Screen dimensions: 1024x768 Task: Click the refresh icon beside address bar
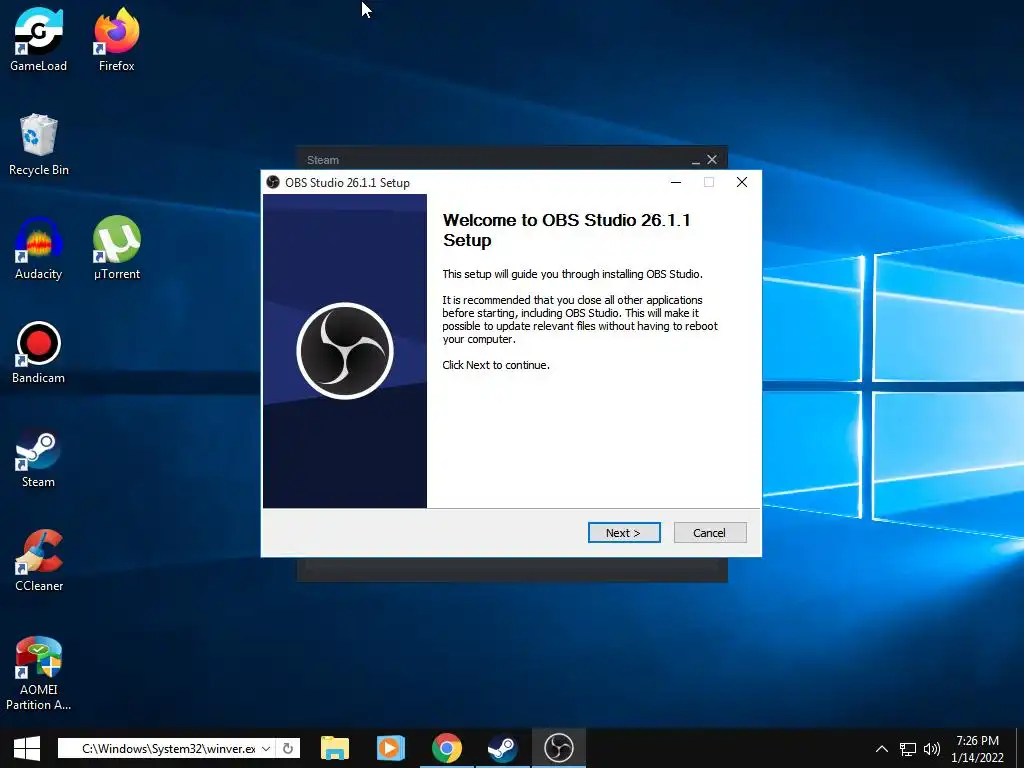click(x=288, y=748)
